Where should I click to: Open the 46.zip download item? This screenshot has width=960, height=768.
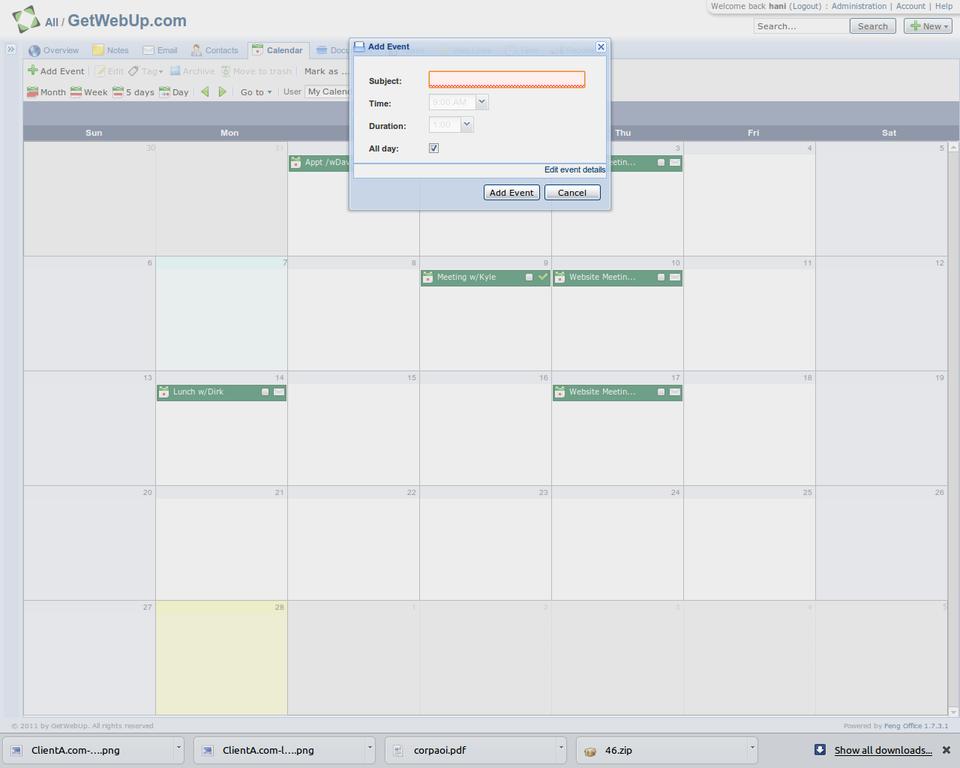[666, 750]
